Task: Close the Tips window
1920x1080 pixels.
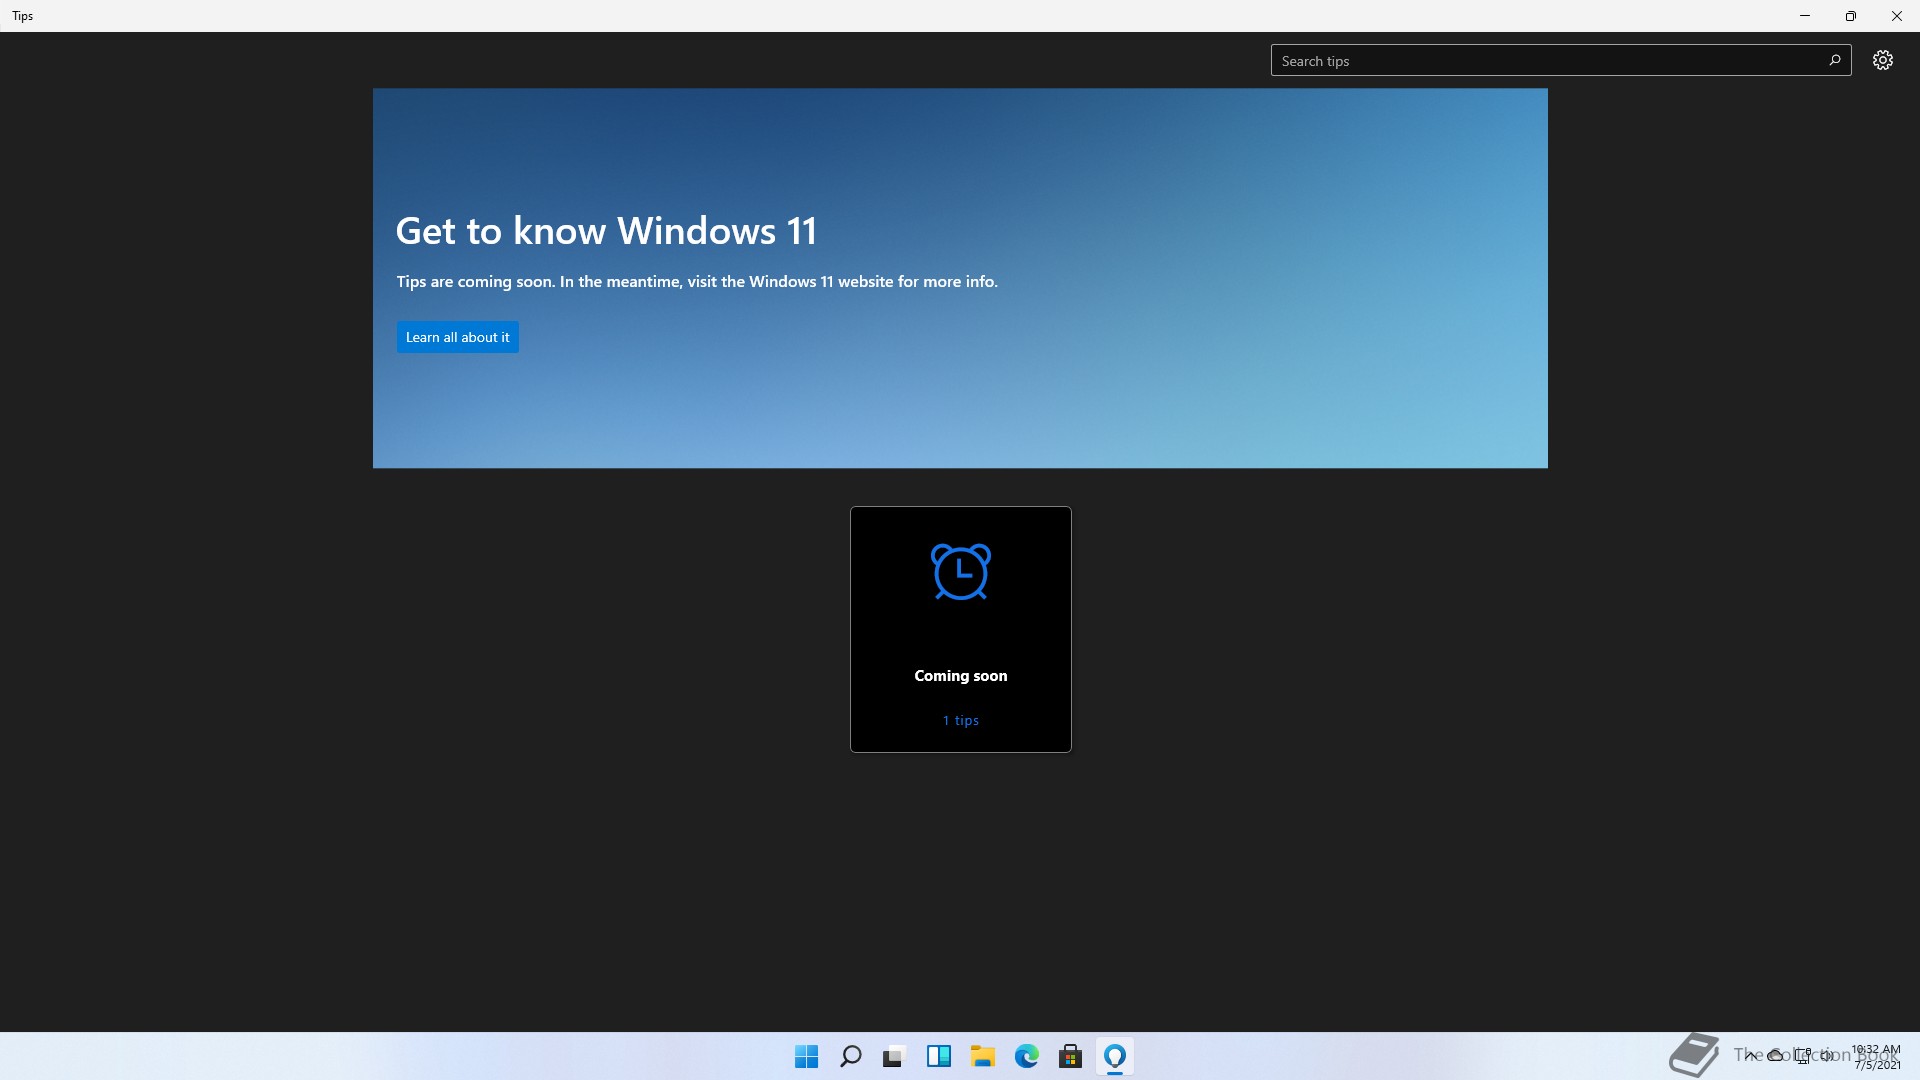Action: pyautogui.click(x=1896, y=16)
